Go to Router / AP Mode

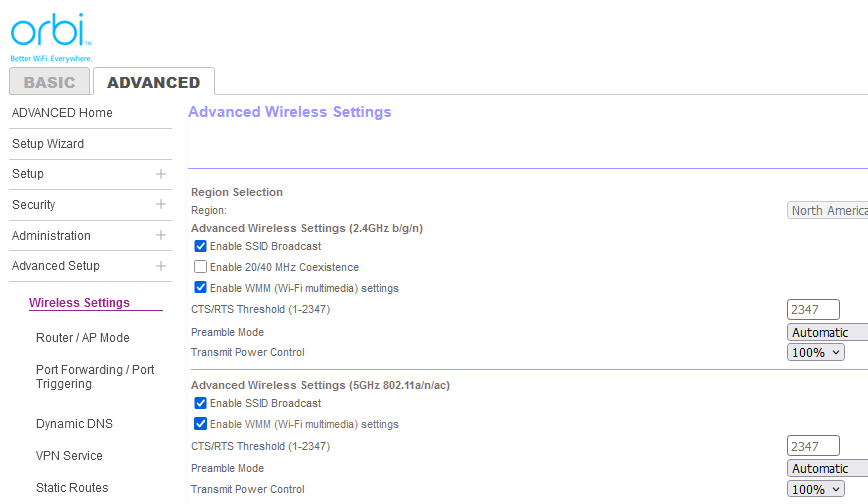pos(82,338)
